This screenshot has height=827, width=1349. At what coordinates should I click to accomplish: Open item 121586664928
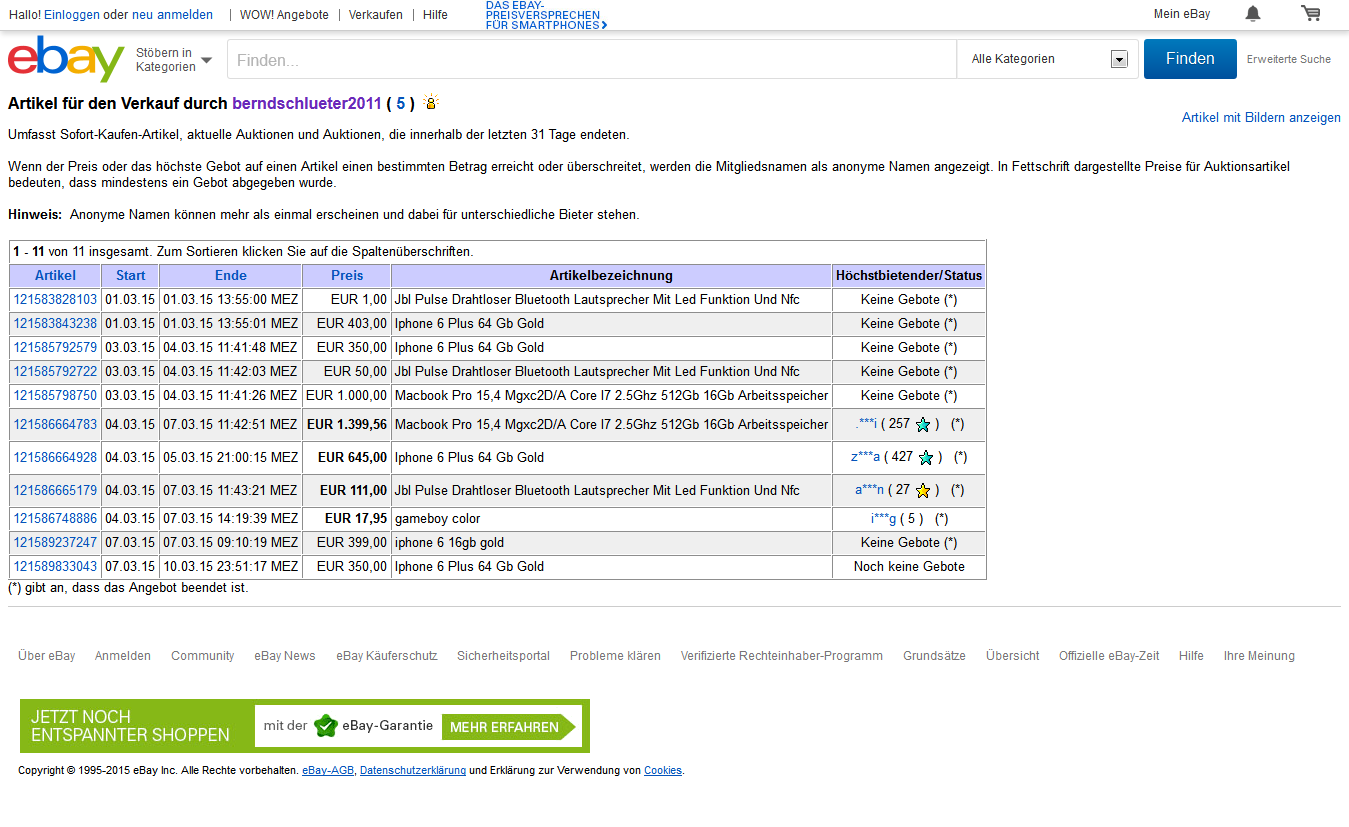click(55, 457)
